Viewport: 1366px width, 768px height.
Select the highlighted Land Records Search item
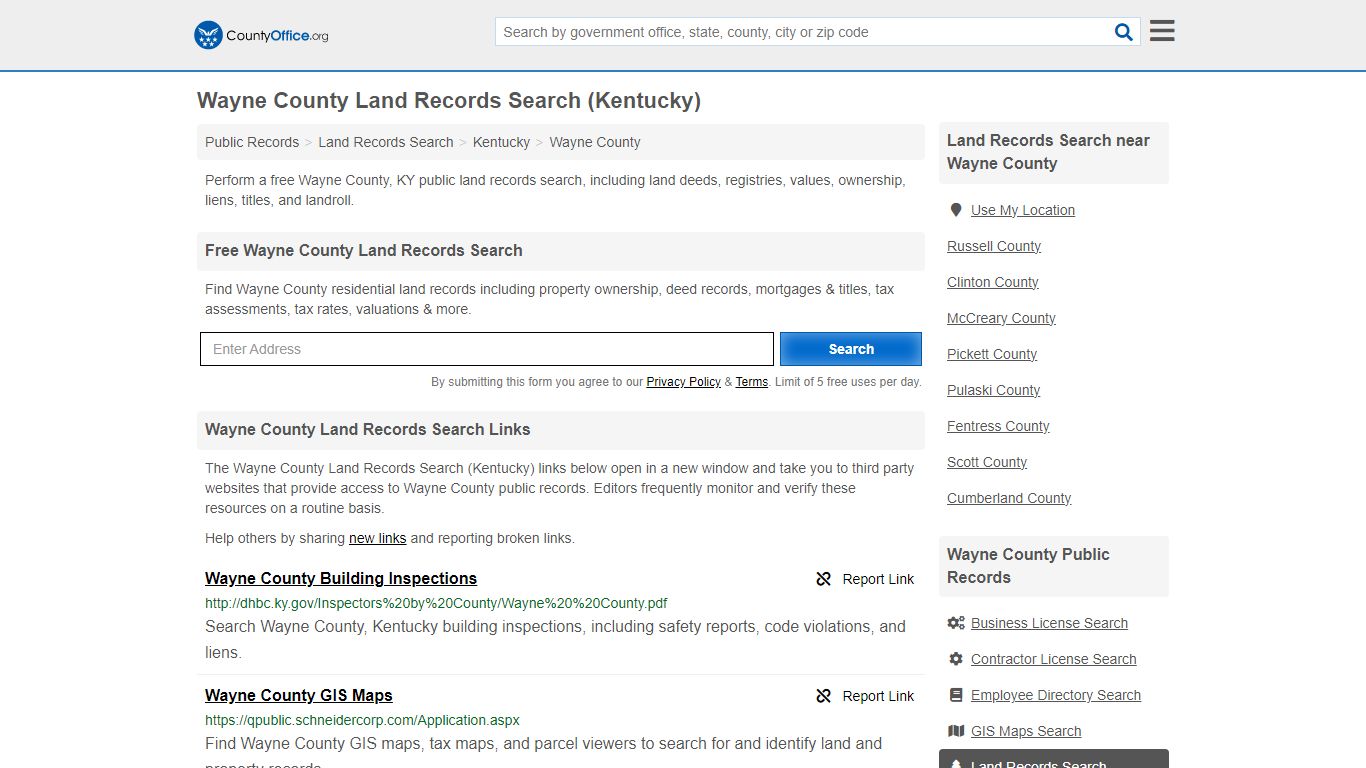pyautogui.click(x=1054, y=759)
